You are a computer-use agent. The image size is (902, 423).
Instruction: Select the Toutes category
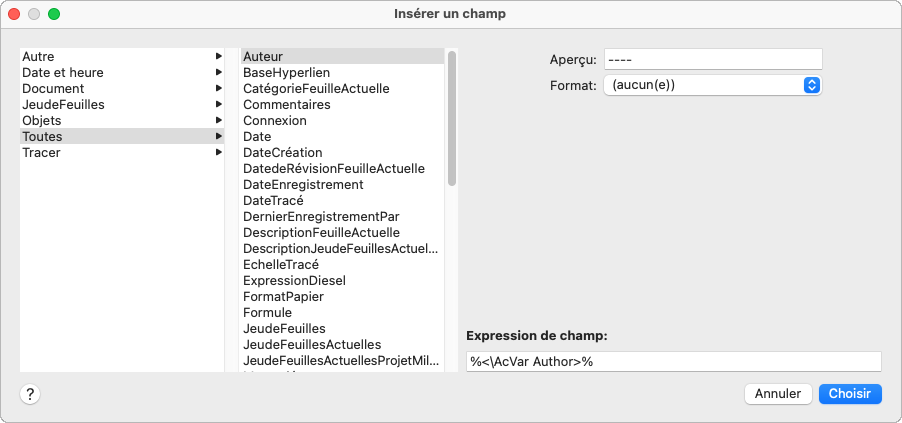[42, 137]
